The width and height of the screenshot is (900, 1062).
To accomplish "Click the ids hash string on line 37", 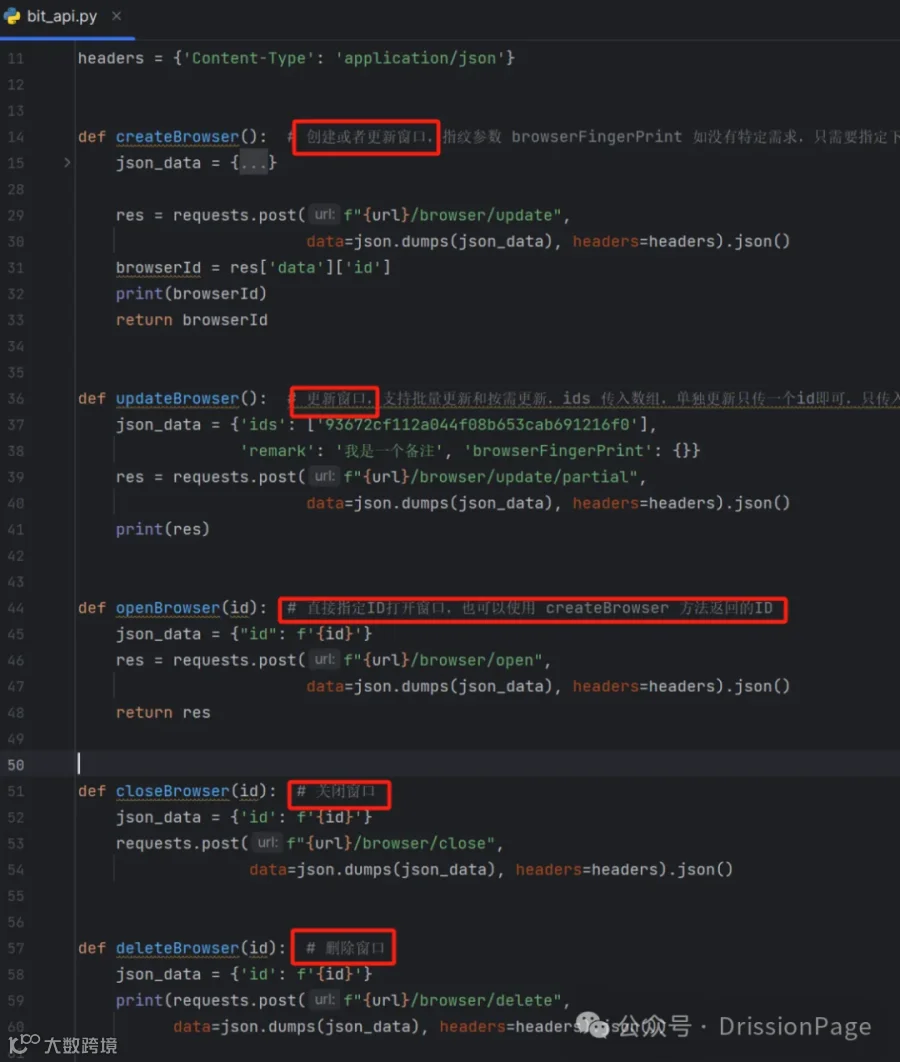I will point(477,425).
